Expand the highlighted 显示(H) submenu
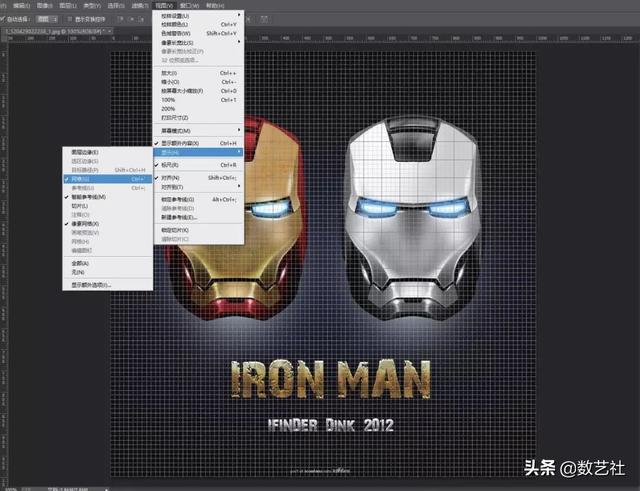The height and width of the screenshot is (491, 640). pyautogui.click(x=198, y=152)
